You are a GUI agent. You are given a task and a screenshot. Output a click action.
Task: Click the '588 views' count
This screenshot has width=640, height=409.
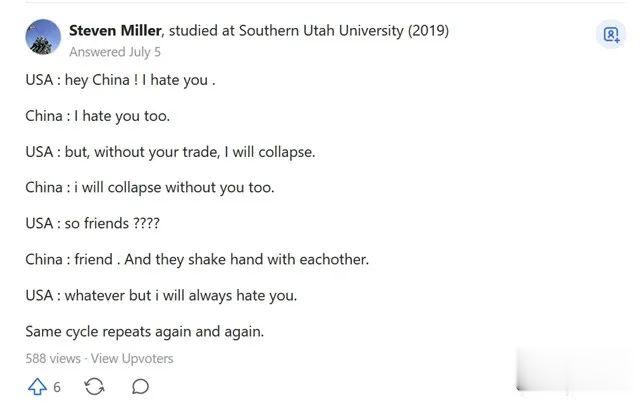click(52, 358)
